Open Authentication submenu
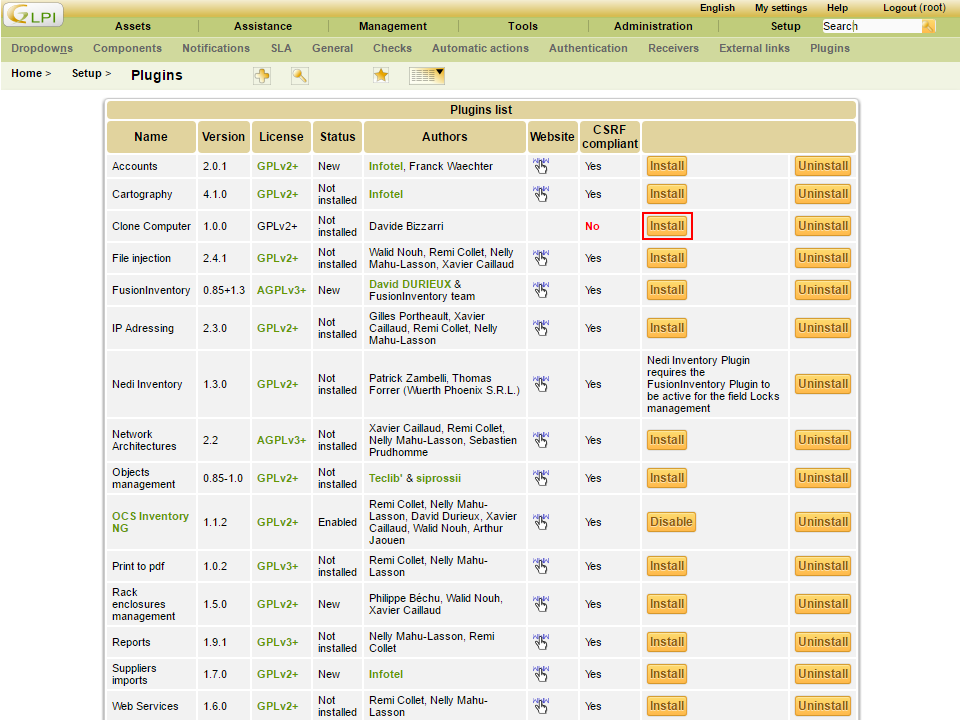This screenshot has width=960, height=720. (x=588, y=48)
